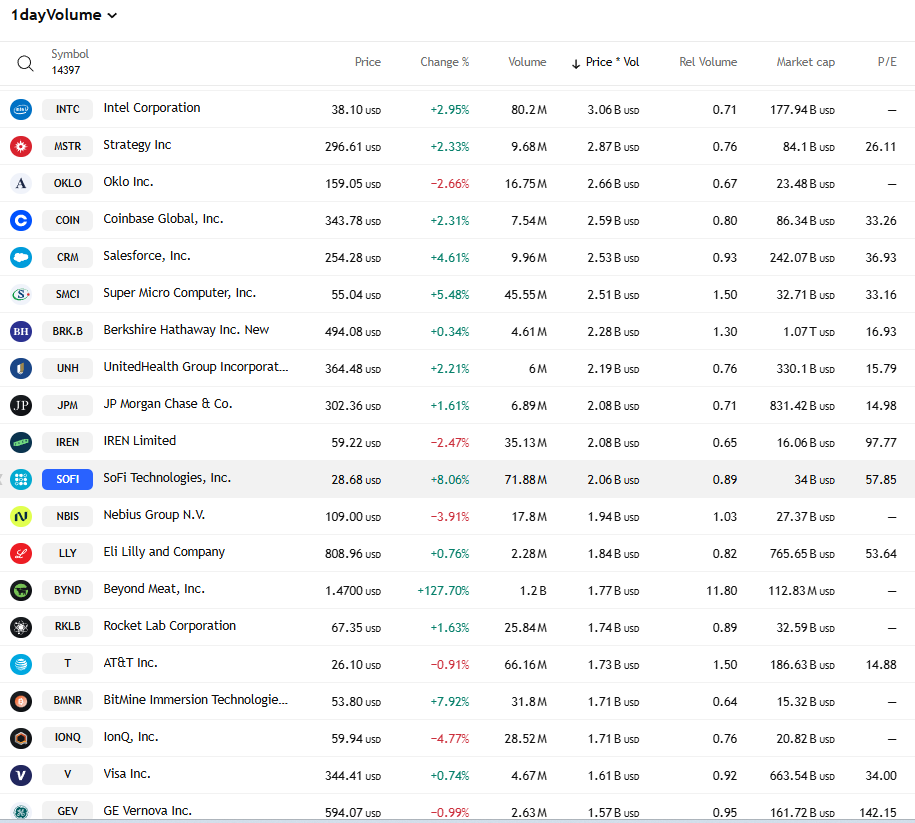Select the BitMine Immersion Technologies name

pyautogui.click(x=195, y=700)
